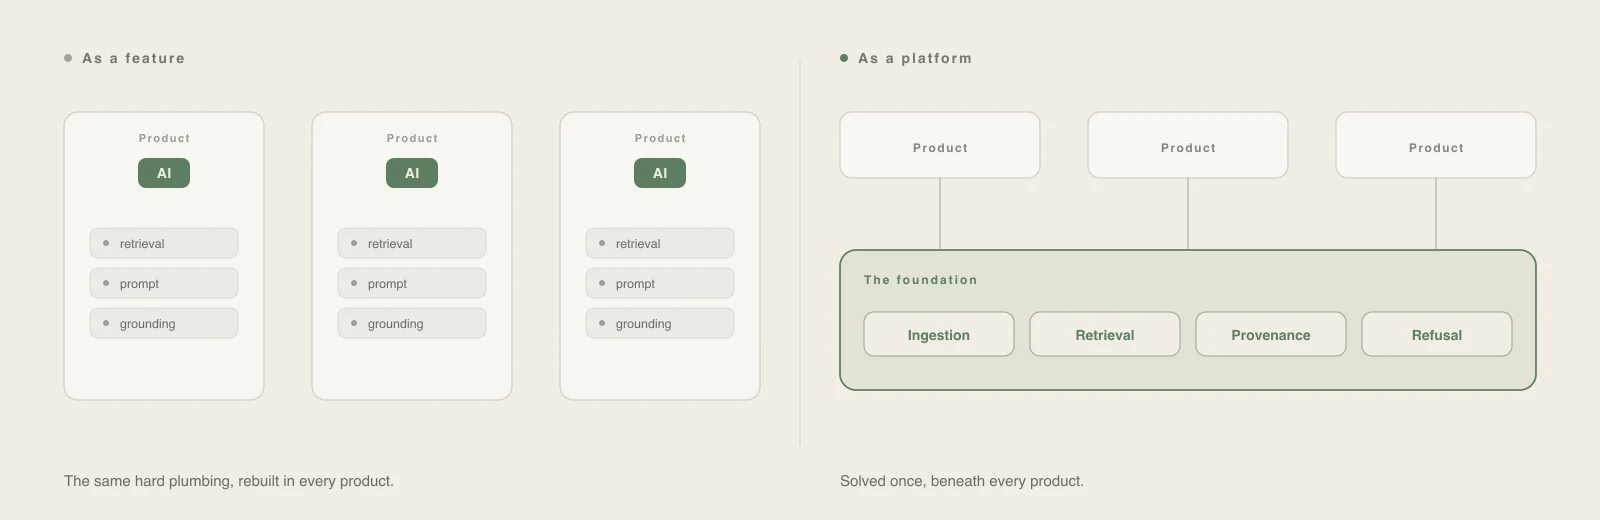Click the AI badge in the first product card
The height and width of the screenshot is (520, 1600).
(x=164, y=173)
